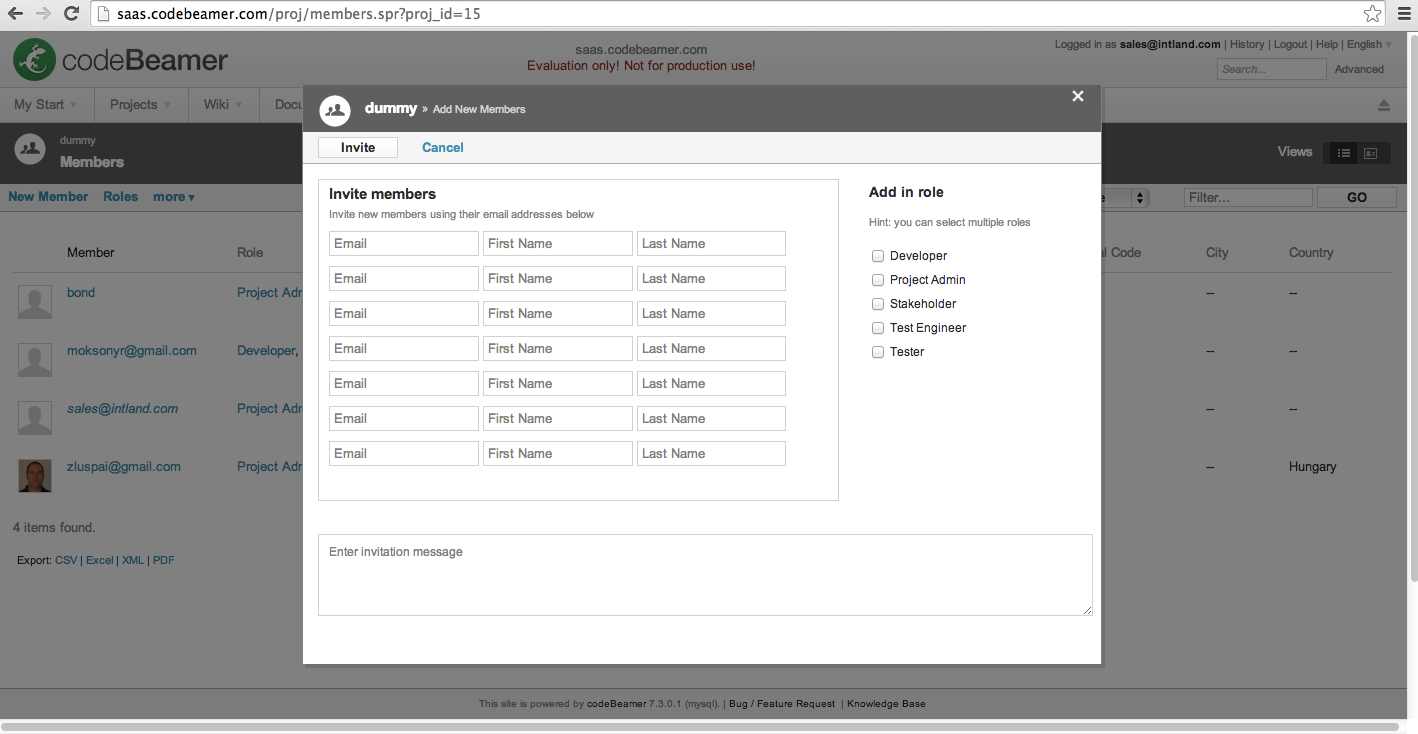This screenshot has height=734, width=1418.
Task: Click the first row Last Name field
Action: pyautogui.click(x=711, y=244)
